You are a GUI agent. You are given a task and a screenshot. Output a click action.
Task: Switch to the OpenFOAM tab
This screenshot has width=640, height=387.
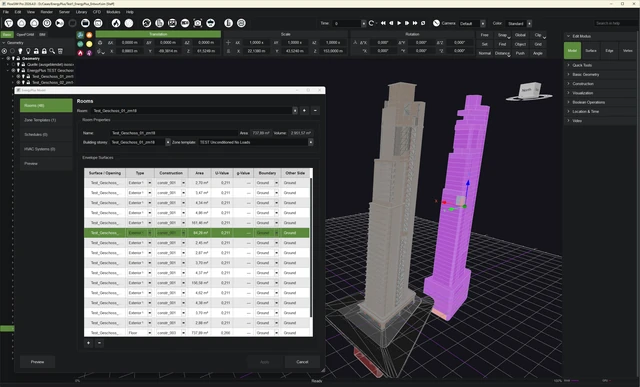25,35
